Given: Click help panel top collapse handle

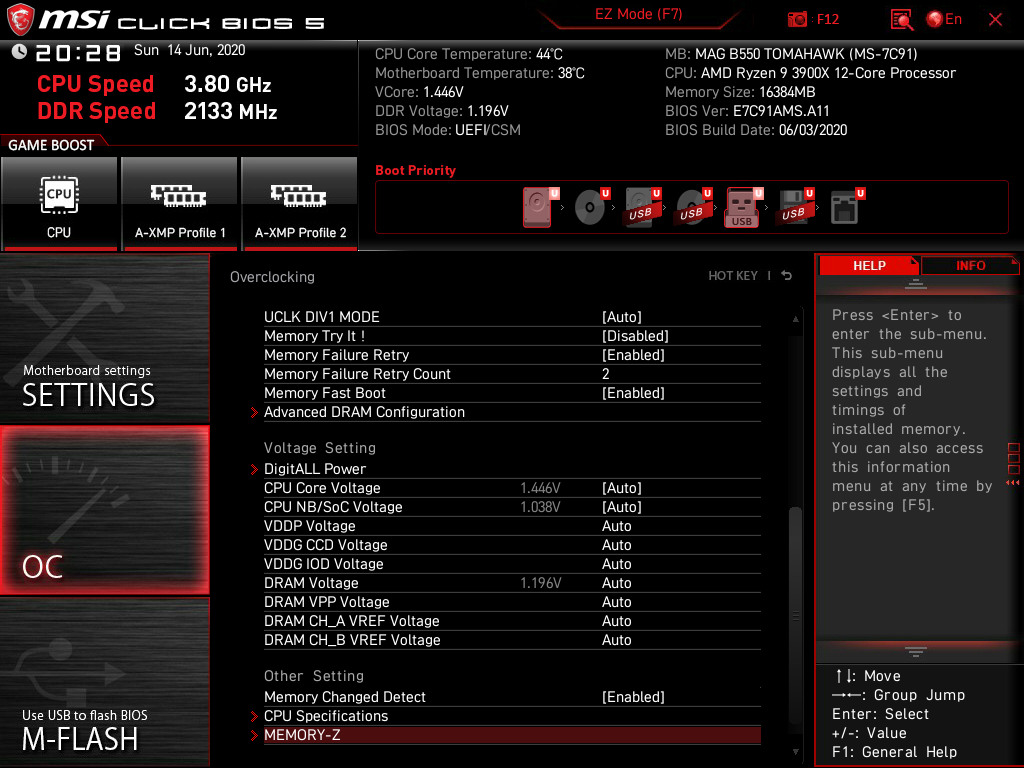Looking at the screenshot, I should point(916,284).
